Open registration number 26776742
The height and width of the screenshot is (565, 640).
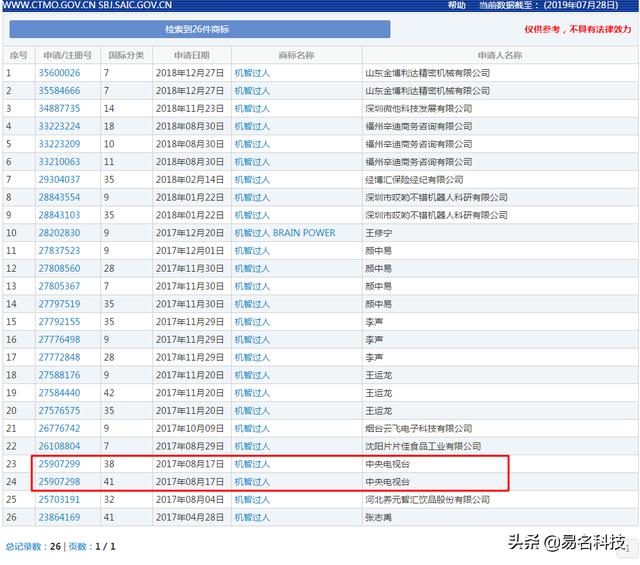click(59, 428)
